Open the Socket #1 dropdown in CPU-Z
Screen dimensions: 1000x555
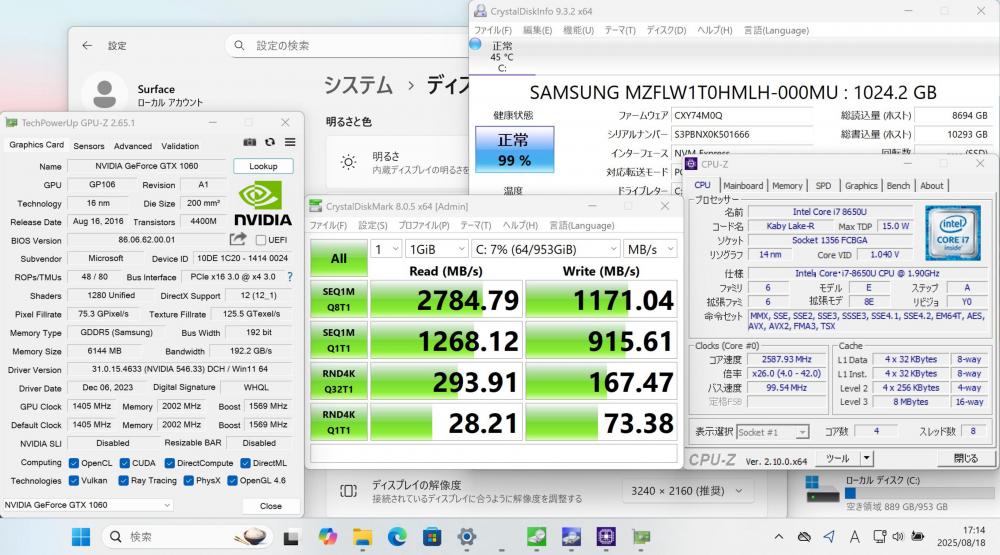coord(772,432)
